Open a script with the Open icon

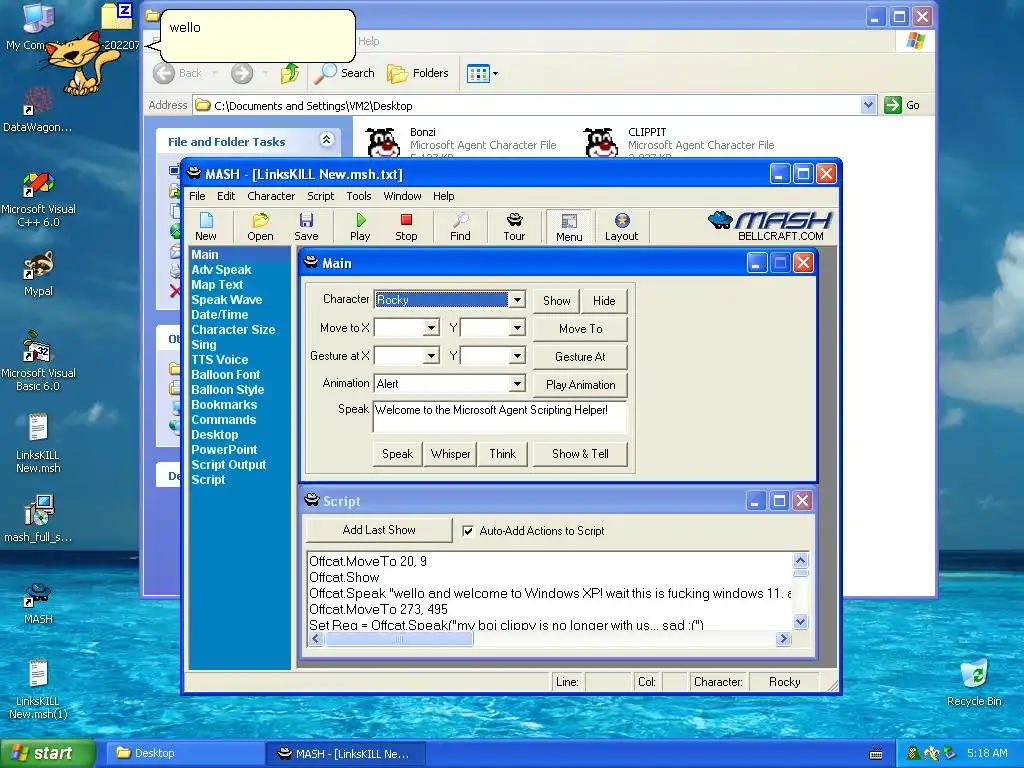pos(260,226)
